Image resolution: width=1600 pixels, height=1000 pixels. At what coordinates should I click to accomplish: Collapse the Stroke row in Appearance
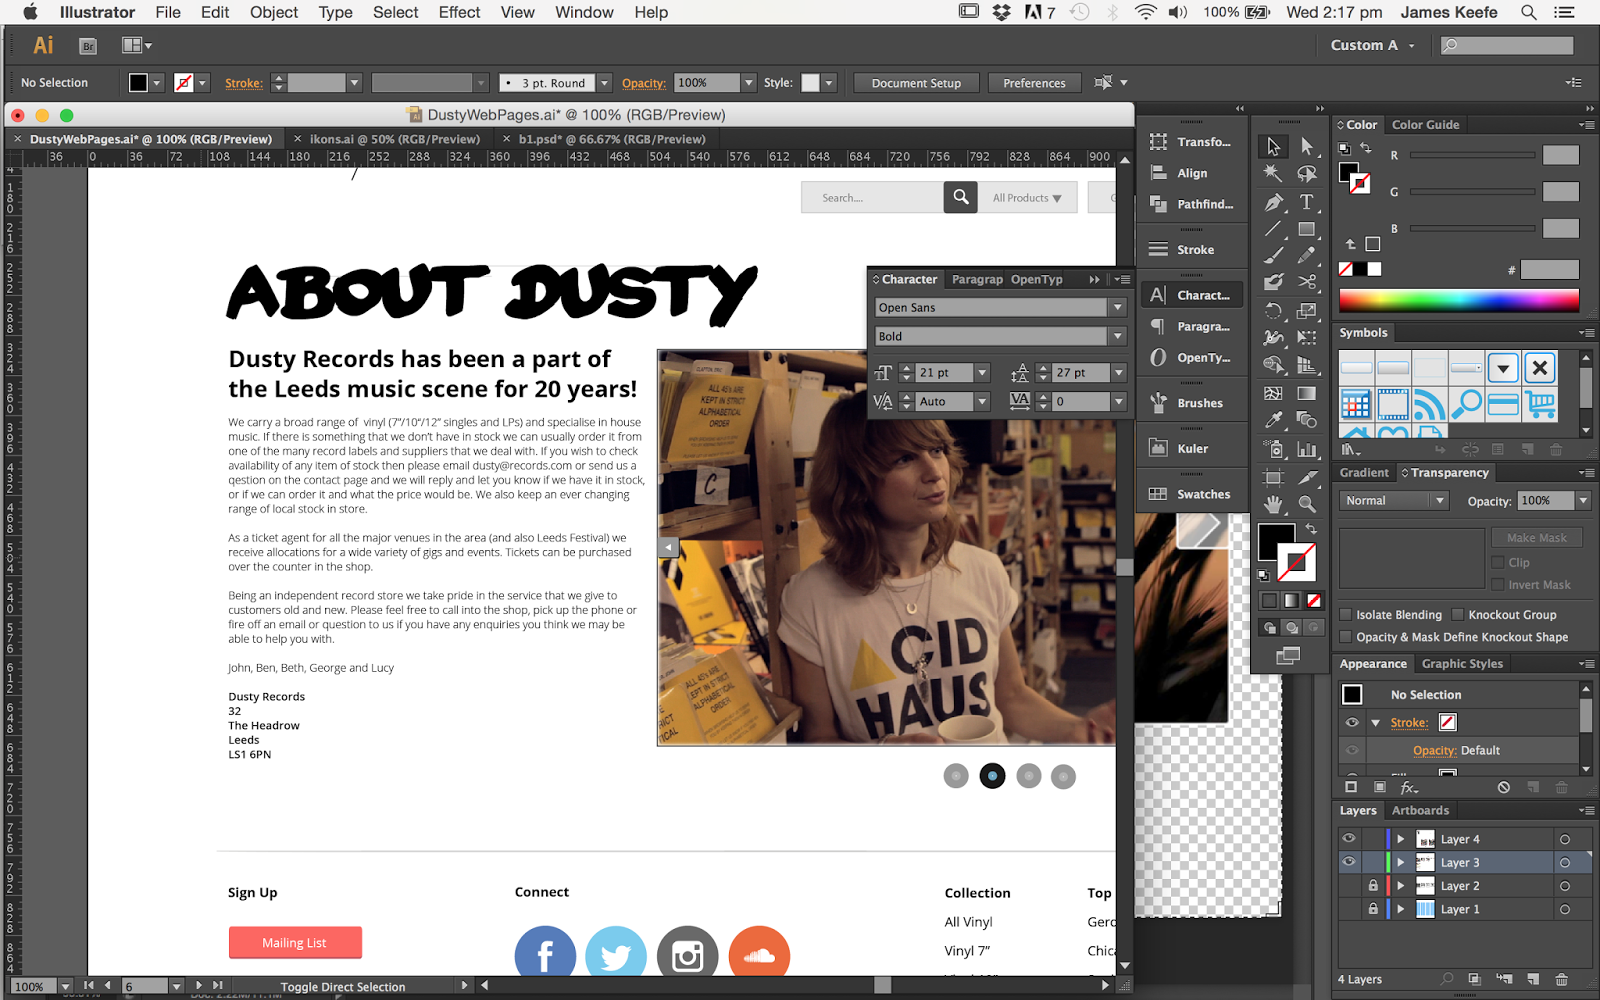click(x=1376, y=722)
